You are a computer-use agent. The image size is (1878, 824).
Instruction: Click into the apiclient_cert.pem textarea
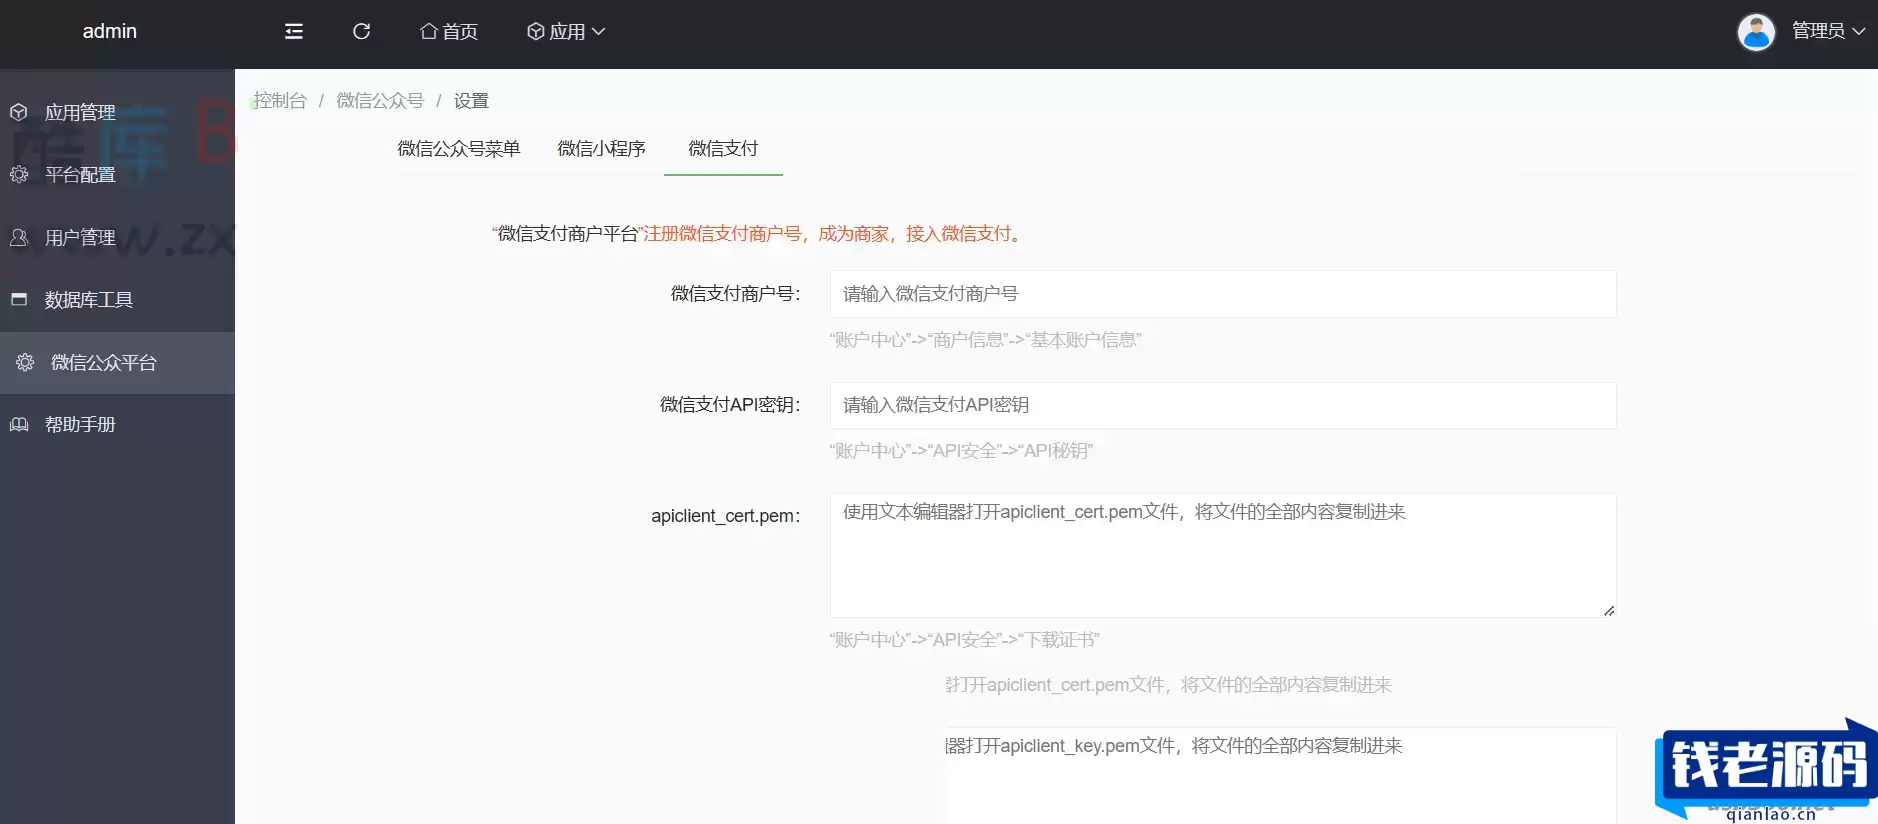coord(1223,555)
